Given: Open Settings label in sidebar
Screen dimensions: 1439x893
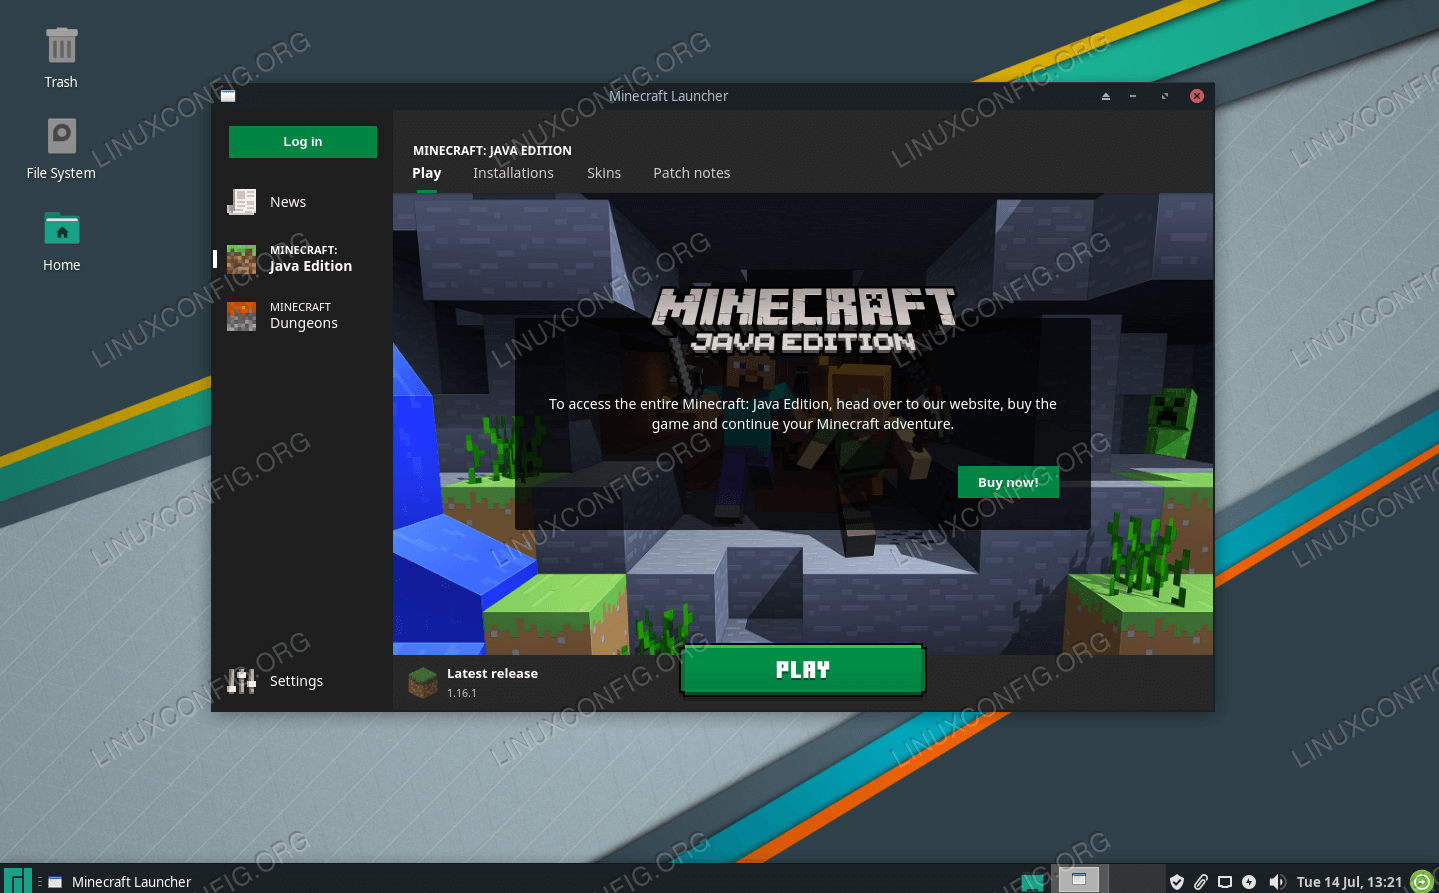Looking at the screenshot, I should click(x=296, y=681).
